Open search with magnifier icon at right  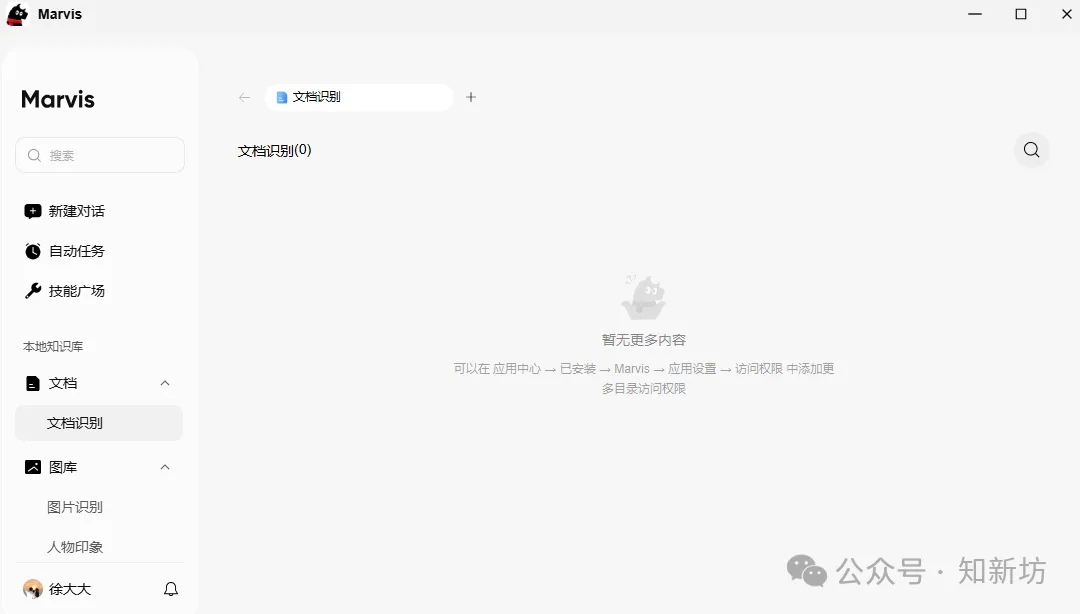tap(1031, 150)
